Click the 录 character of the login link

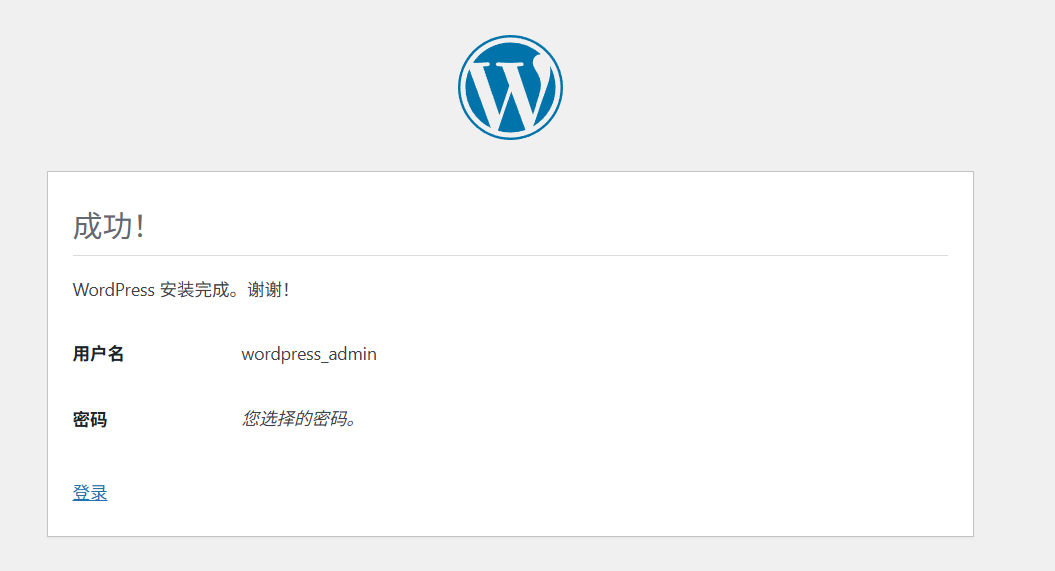pos(99,493)
